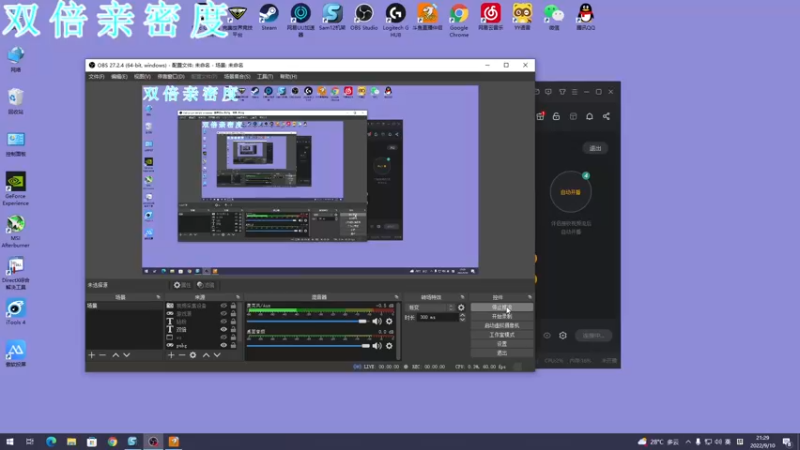This screenshot has height=450, width=800.
Task: Open 麦克风/Aux channel gear settings
Action: click(389, 321)
